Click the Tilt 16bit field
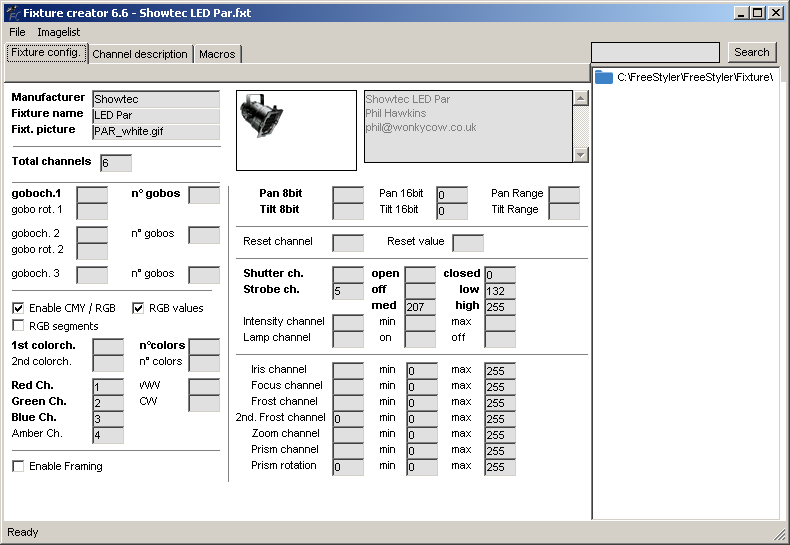This screenshot has height=545, width=790. point(452,211)
